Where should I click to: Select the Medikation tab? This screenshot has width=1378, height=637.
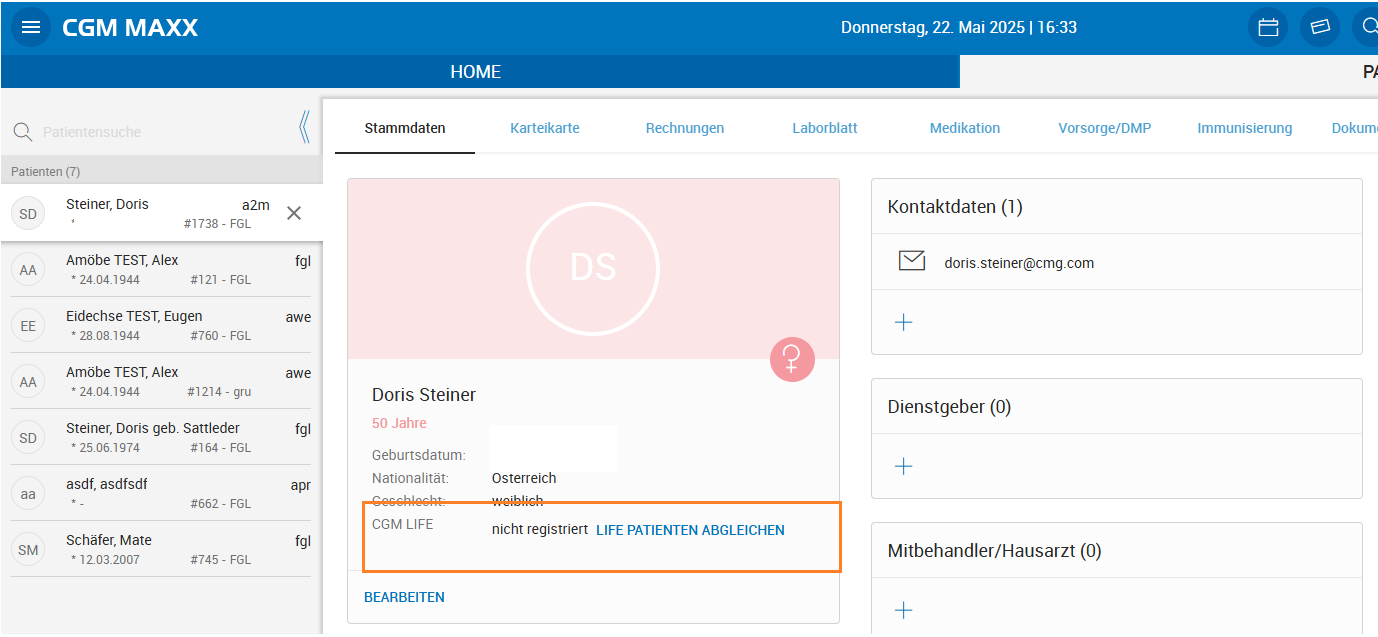[964, 128]
